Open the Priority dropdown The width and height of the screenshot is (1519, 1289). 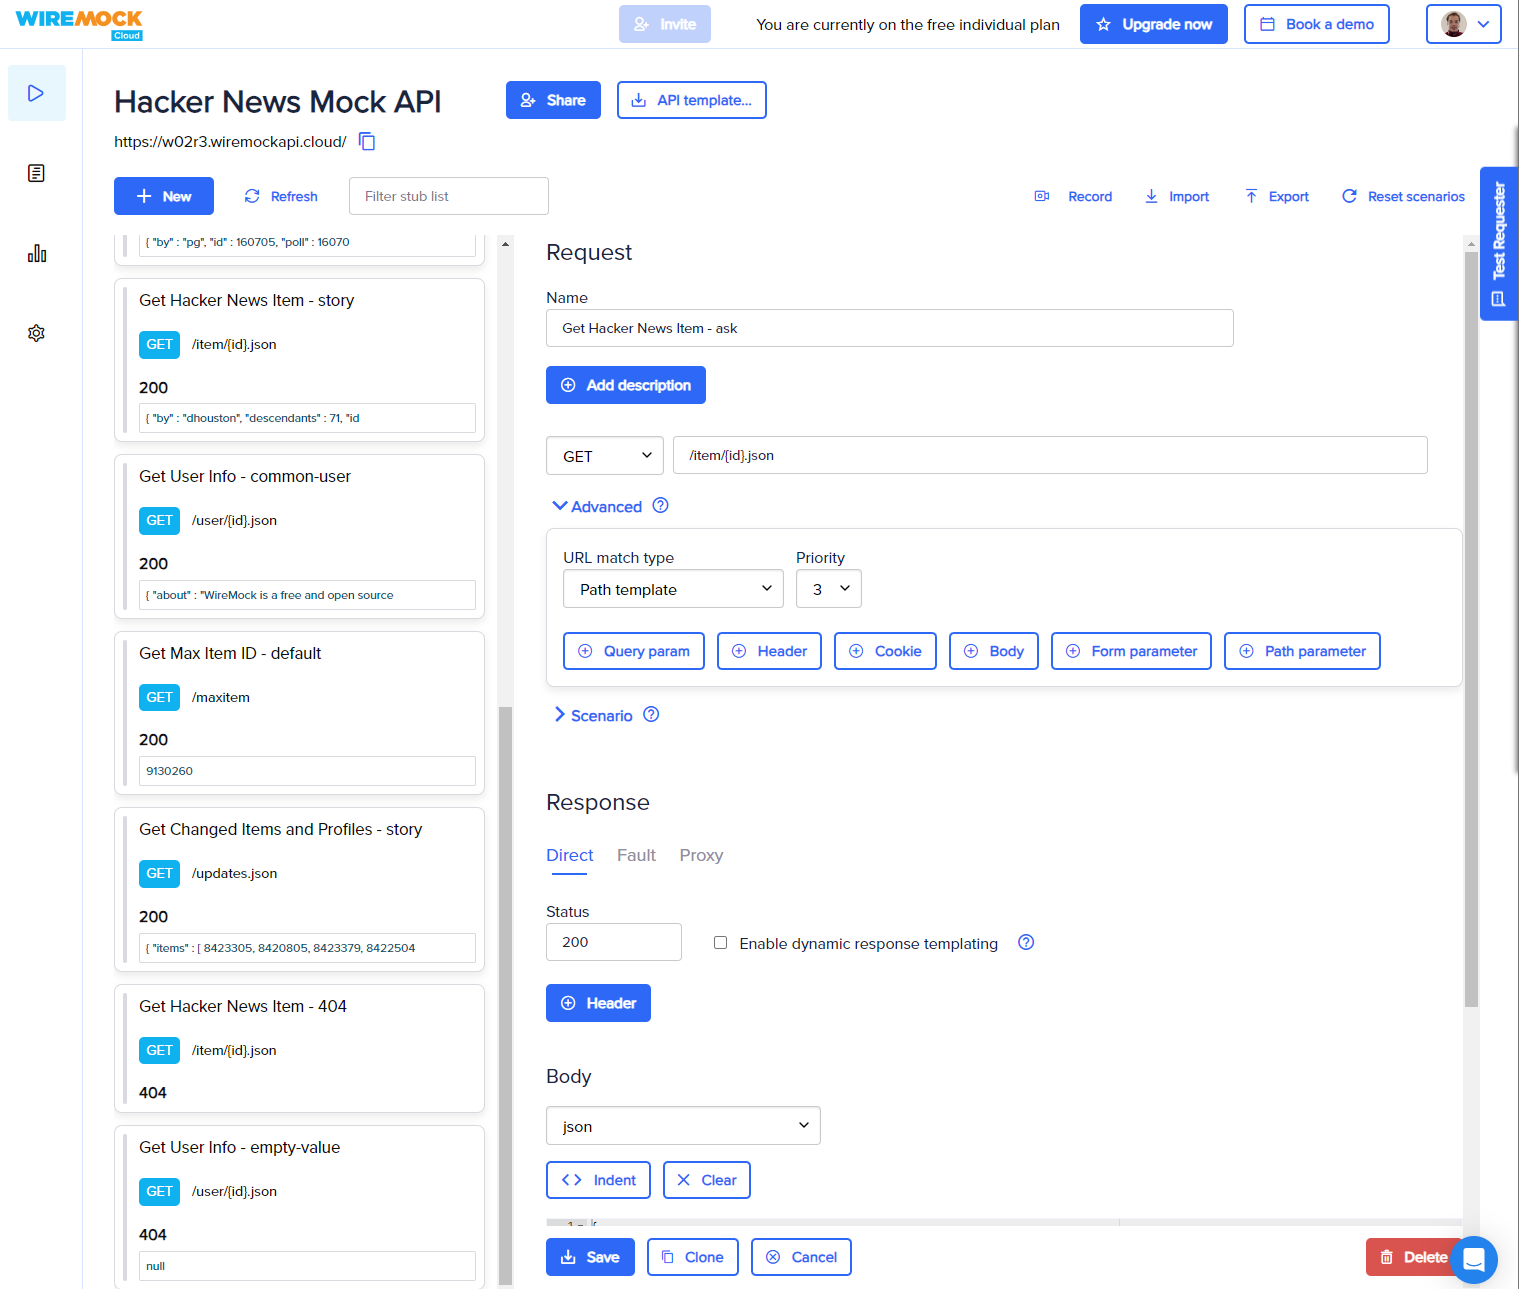pyautogui.click(x=829, y=589)
